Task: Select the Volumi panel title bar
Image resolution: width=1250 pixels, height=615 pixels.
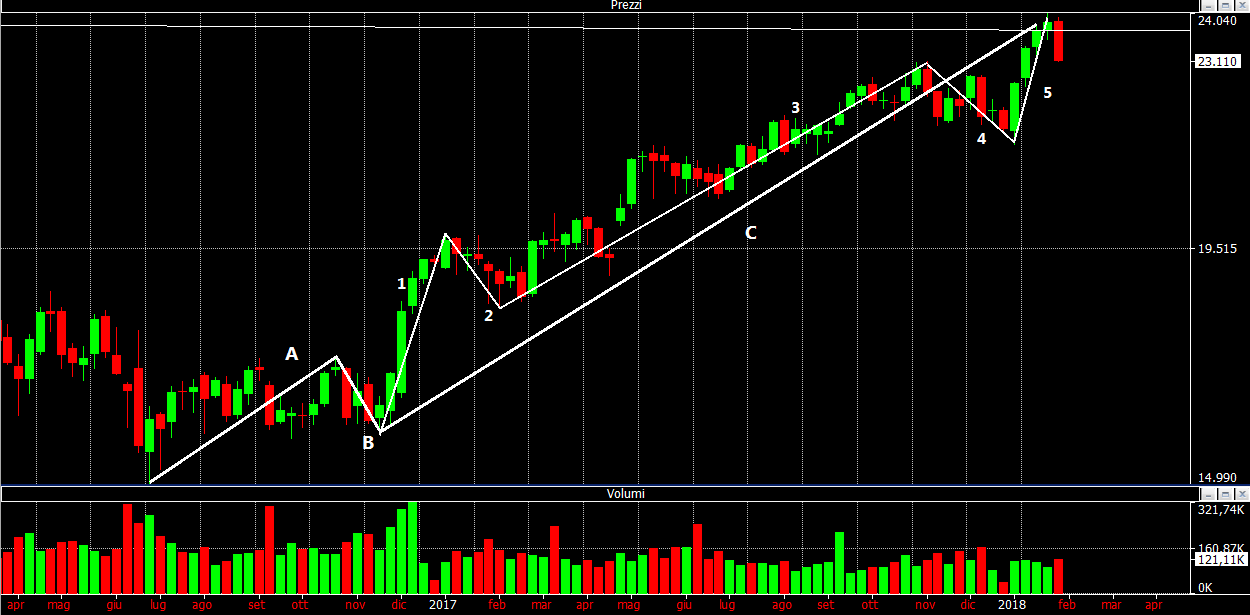Action: coord(600,493)
